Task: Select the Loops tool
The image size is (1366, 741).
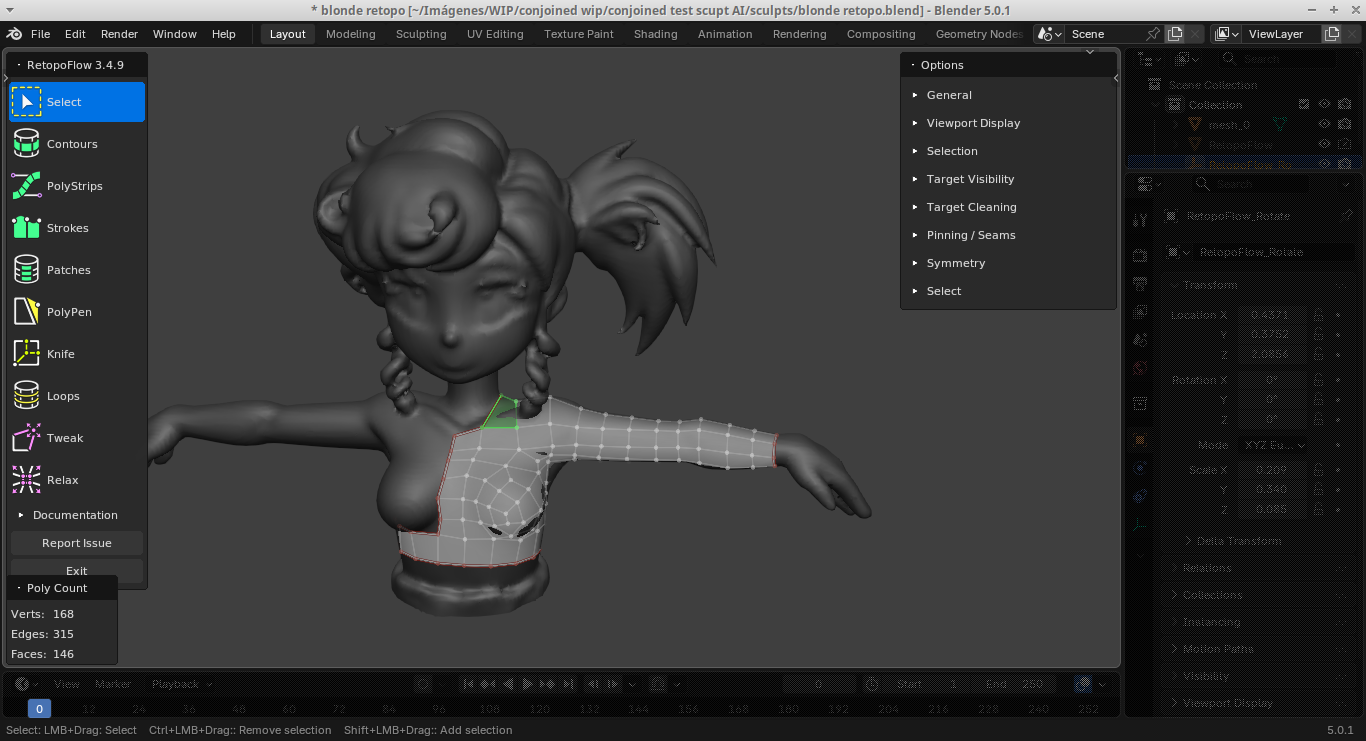Action: point(77,396)
